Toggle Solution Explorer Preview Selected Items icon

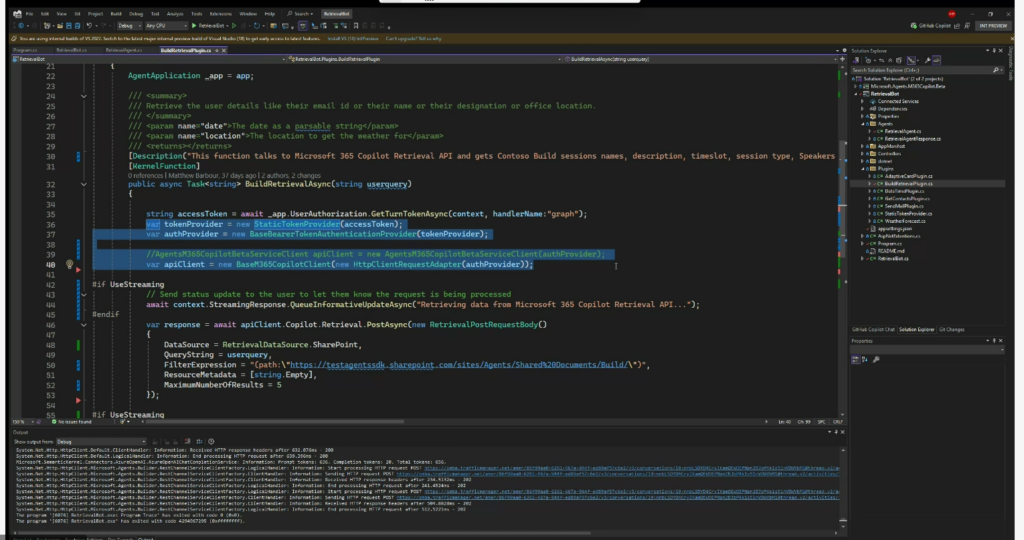[x=936, y=60]
